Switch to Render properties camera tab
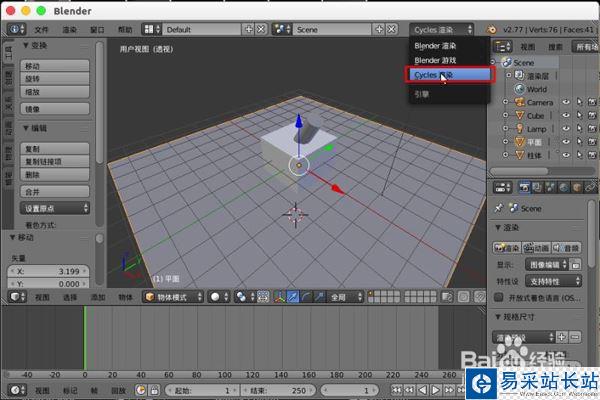Image resolution: width=600 pixels, height=400 pixels. click(x=524, y=188)
